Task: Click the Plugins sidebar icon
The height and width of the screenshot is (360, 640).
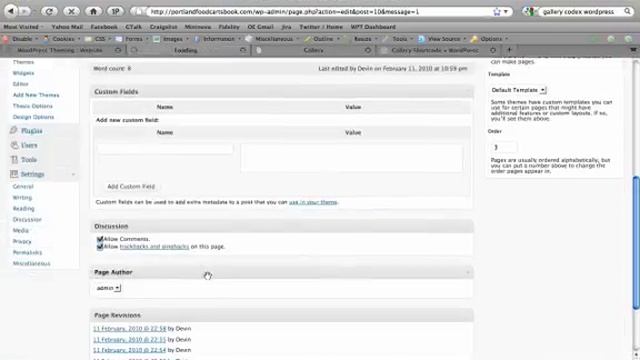Action: click(x=13, y=130)
